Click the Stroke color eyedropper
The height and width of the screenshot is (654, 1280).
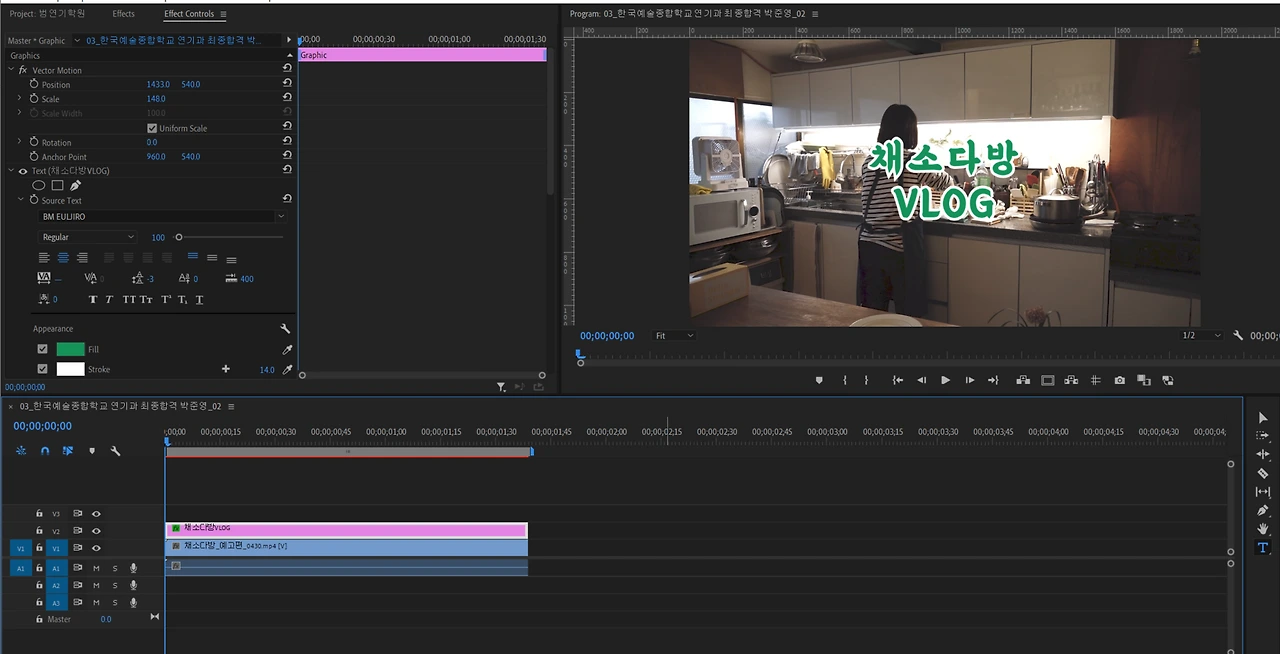287,370
